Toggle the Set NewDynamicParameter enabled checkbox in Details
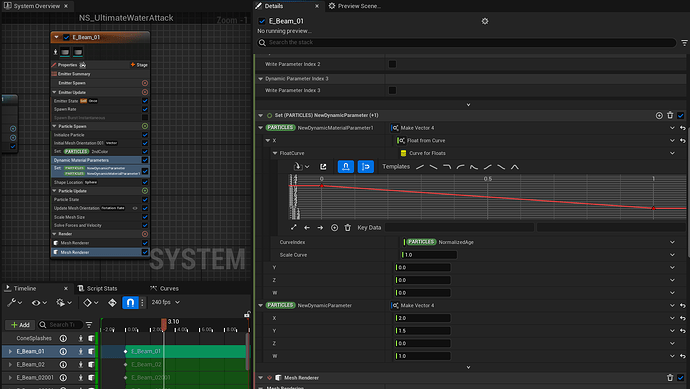Viewport: 690px width, 389px height. (681, 115)
